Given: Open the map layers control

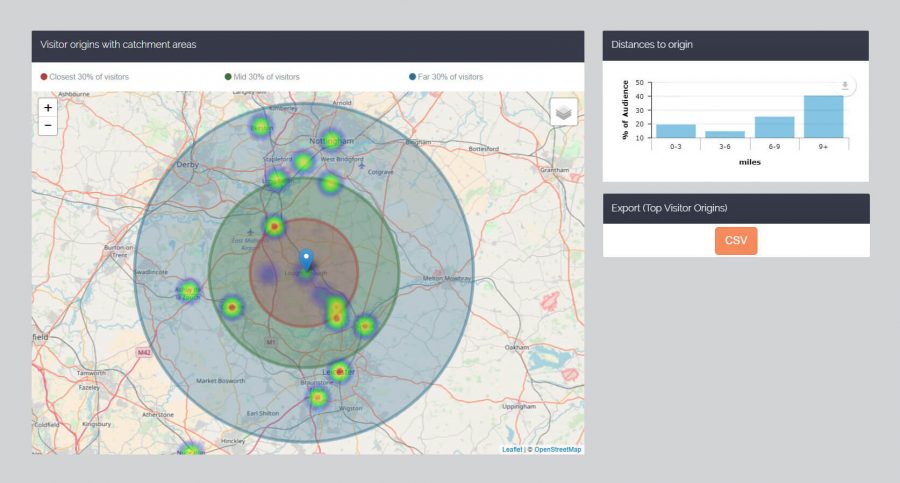Looking at the screenshot, I should (563, 112).
